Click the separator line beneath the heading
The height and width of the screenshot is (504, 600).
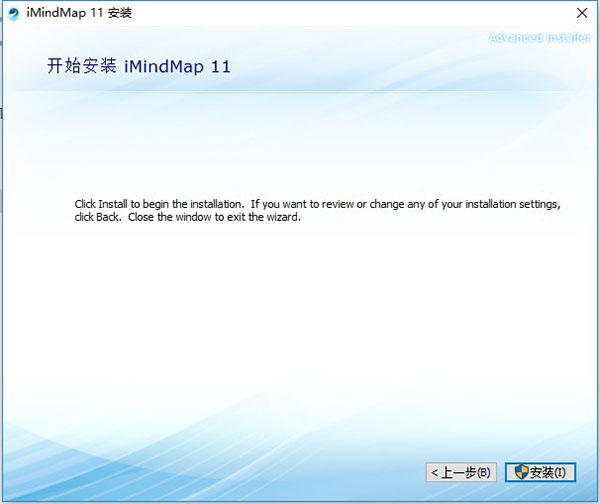point(291,91)
